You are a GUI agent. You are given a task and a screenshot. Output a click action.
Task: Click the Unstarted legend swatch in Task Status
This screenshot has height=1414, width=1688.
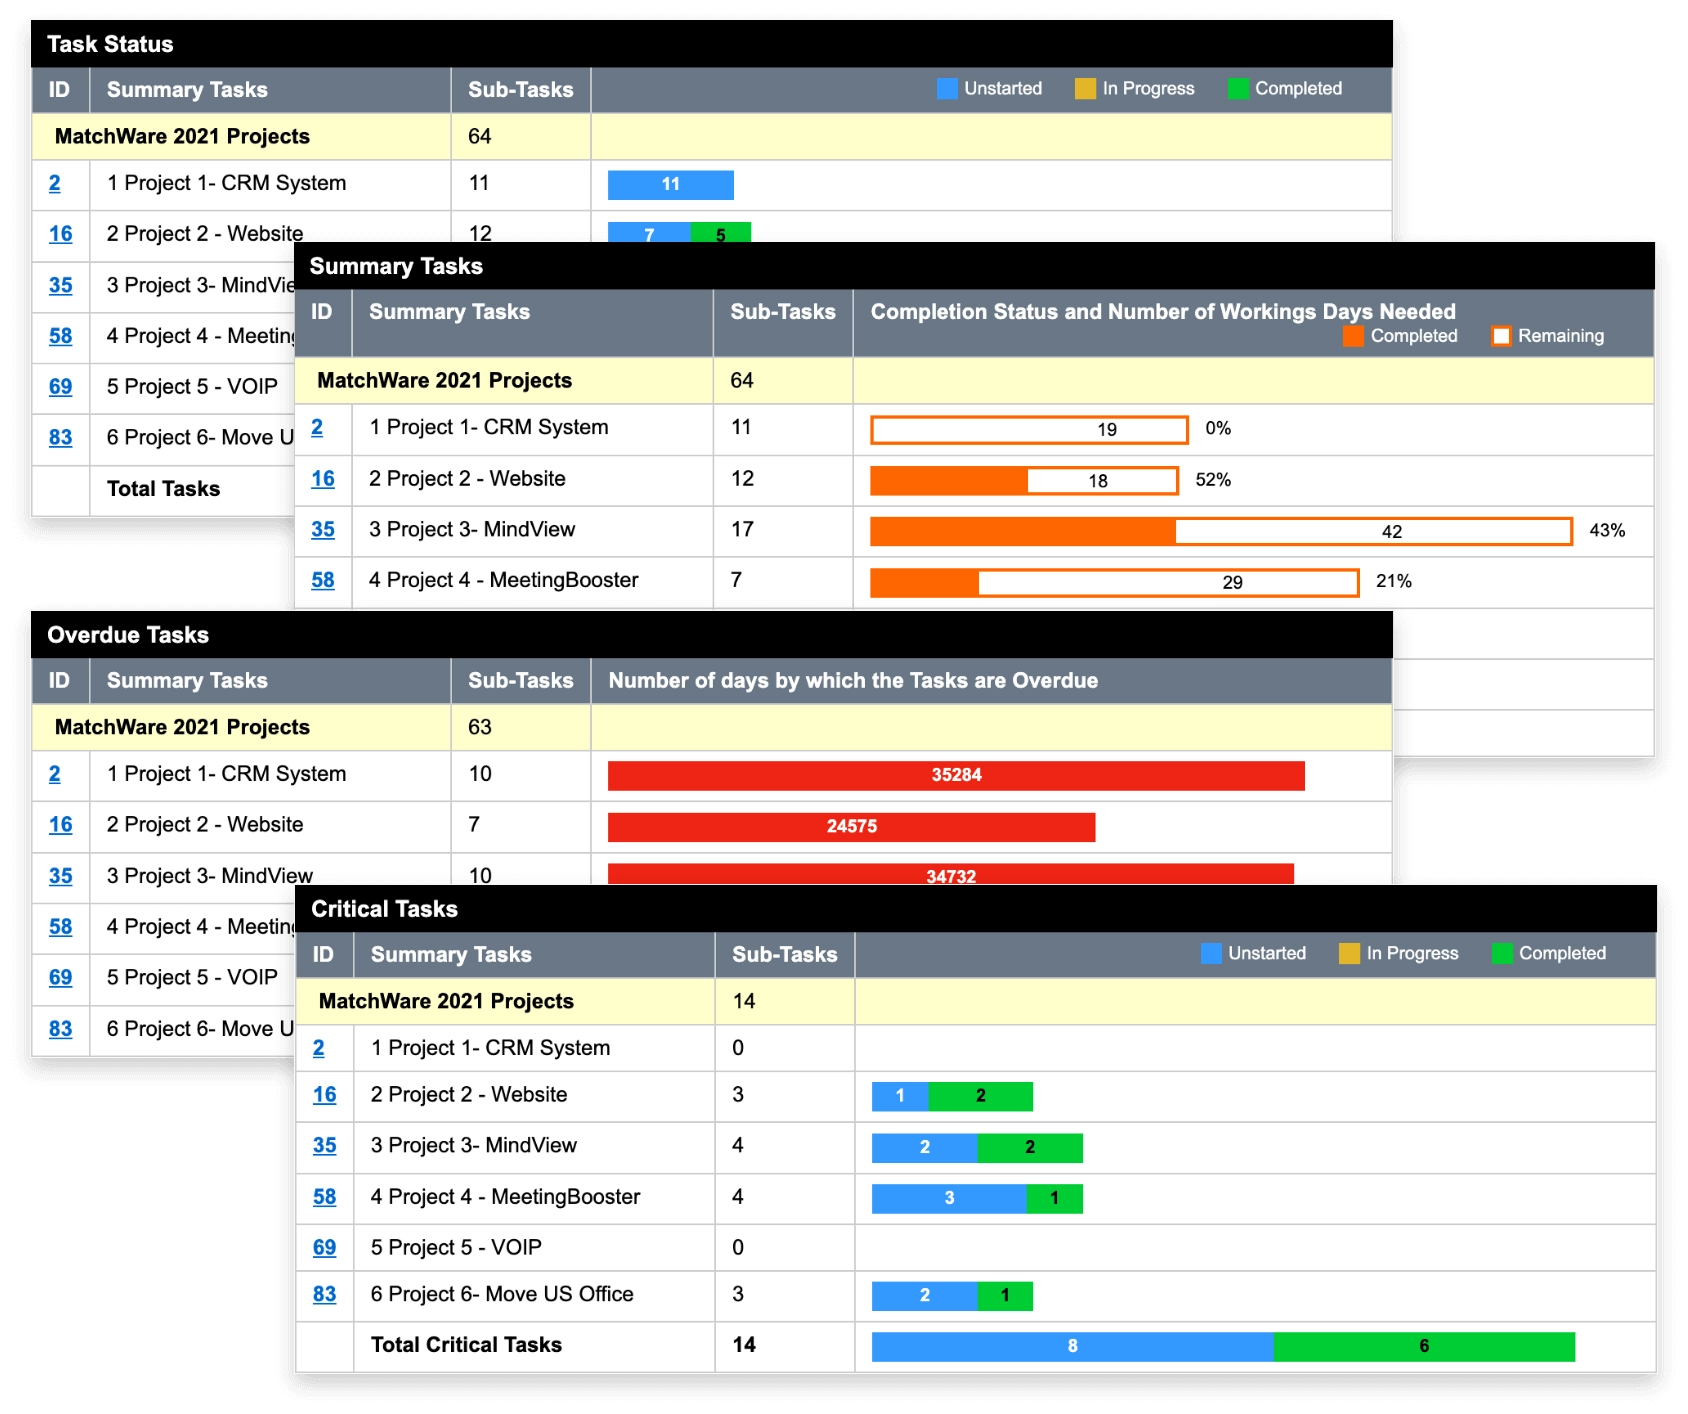click(945, 88)
